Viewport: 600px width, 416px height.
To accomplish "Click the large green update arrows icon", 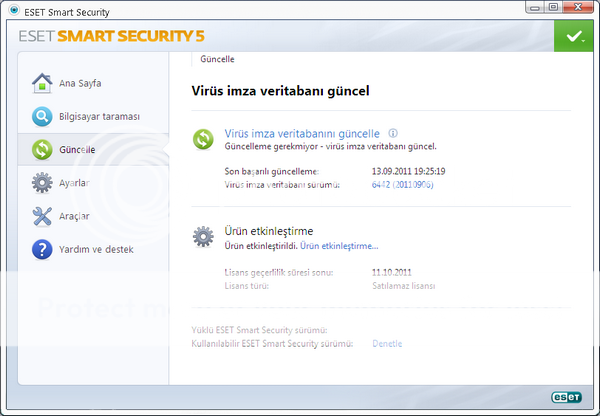I will (204, 138).
